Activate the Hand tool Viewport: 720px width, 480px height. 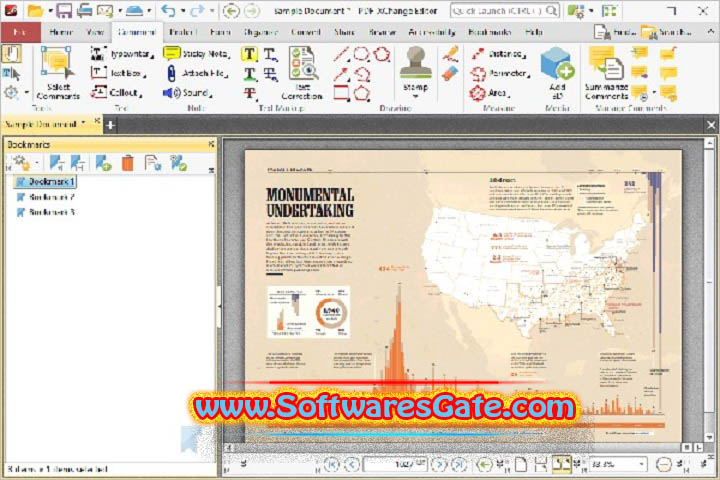(x=11, y=54)
